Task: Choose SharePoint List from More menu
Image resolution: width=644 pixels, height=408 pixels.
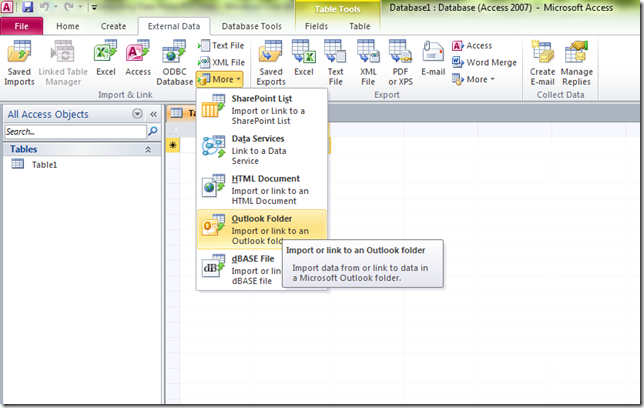Action: [x=262, y=109]
